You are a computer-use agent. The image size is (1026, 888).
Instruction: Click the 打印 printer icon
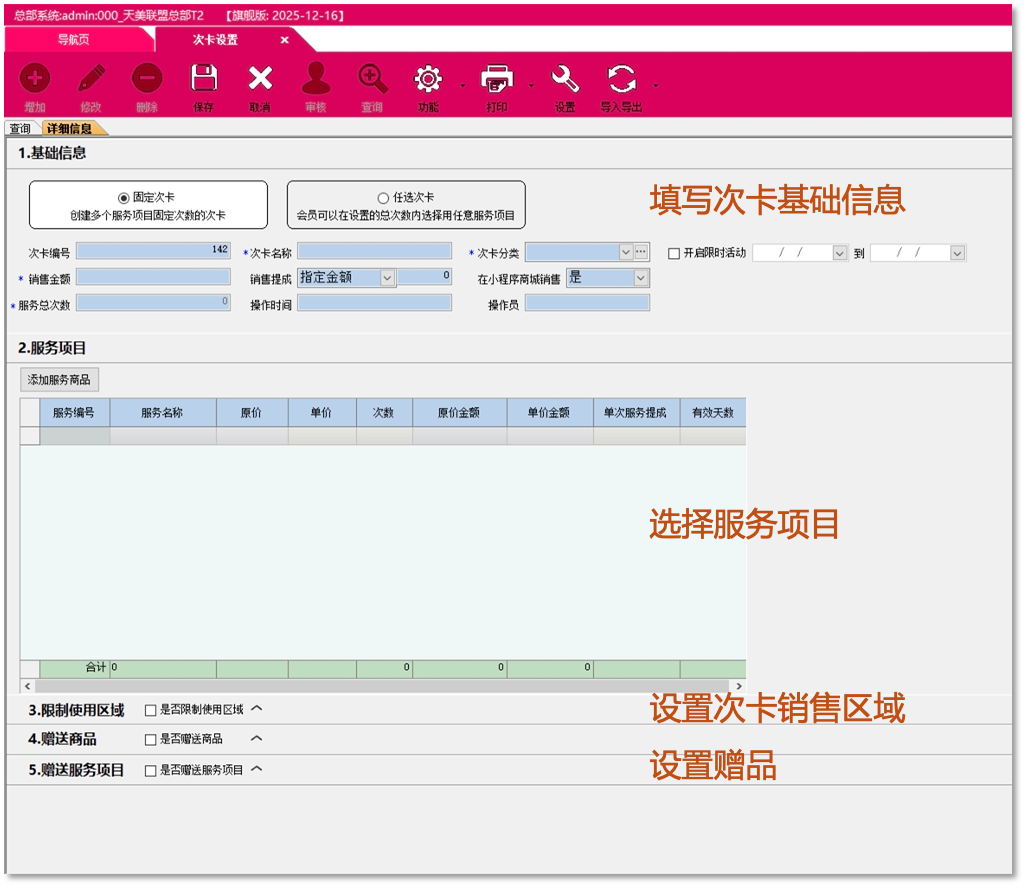click(x=497, y=79)
